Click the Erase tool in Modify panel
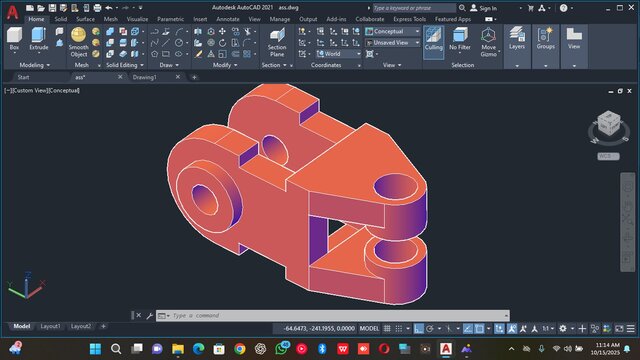The width and height of the screenshot is (640, 360). (x=198, y=53)
